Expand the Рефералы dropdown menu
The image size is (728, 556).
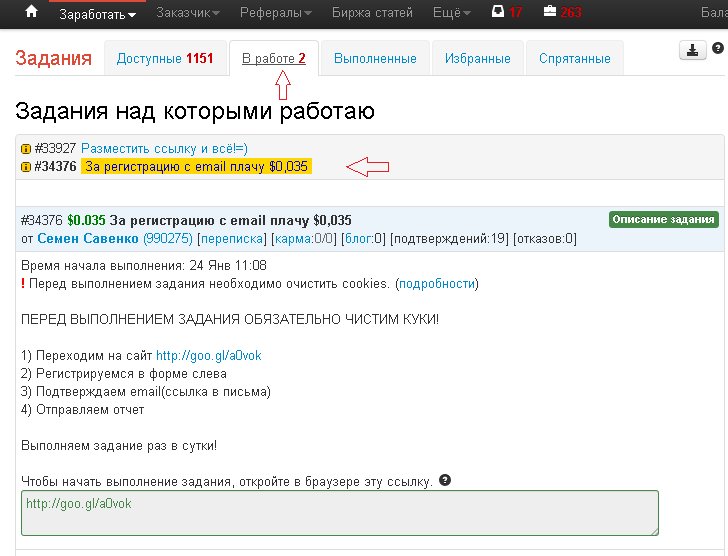click(275, 13)
